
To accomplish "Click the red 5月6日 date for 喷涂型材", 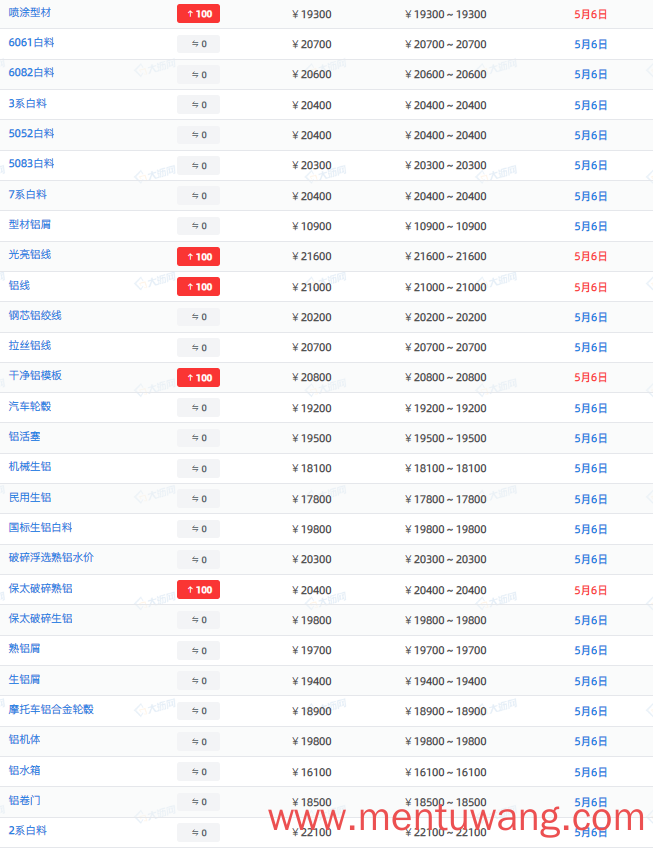I will tap(591, 14).
